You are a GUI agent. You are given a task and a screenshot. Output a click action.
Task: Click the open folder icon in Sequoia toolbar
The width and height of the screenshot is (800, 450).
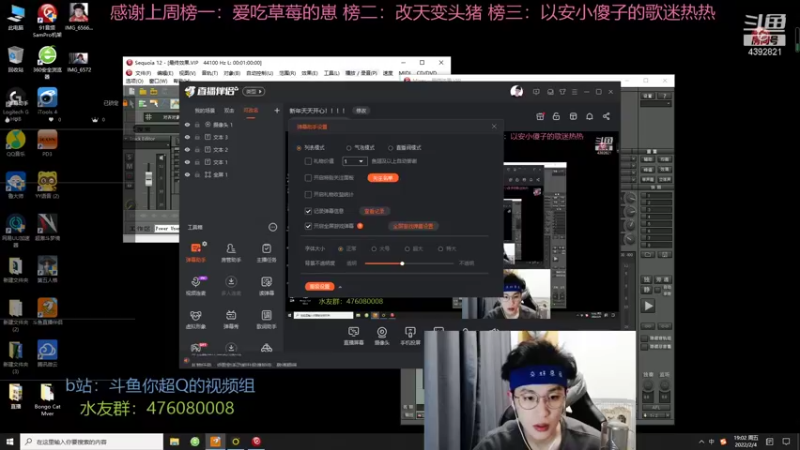coord(143,91)
